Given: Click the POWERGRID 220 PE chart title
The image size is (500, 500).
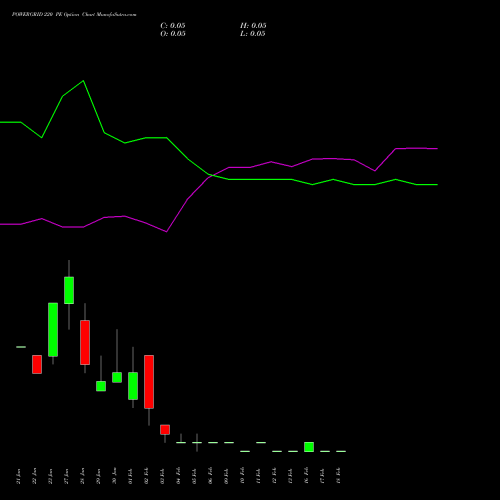Looking at the screenshot, I should 74,15.
